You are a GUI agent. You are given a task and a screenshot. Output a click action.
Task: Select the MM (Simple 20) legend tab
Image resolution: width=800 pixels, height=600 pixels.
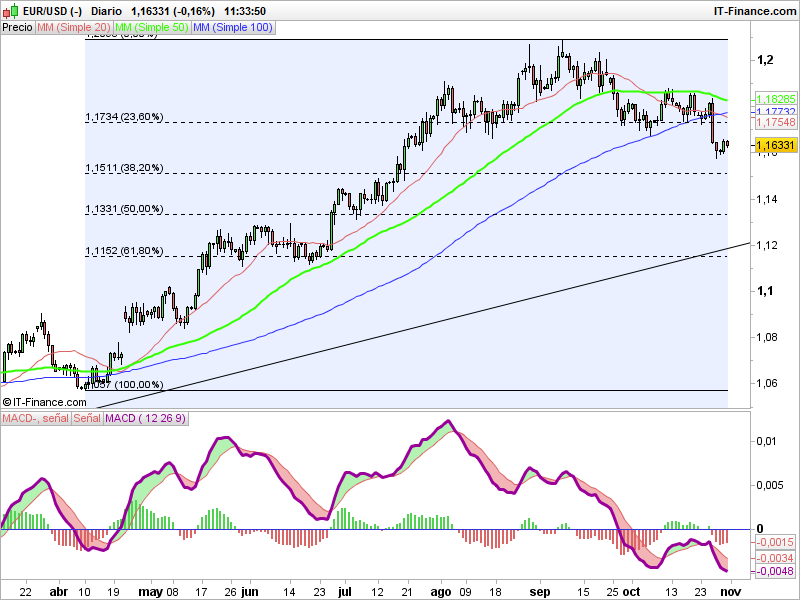click(73, 28)
